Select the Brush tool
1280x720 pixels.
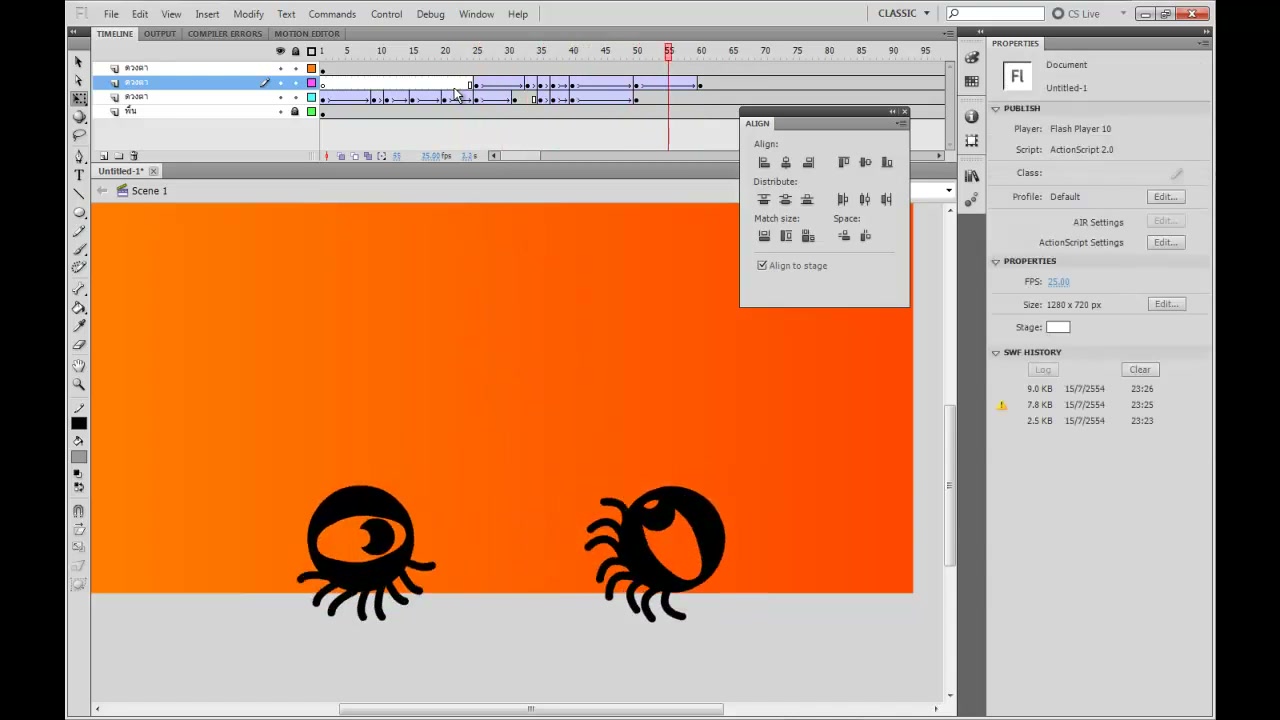click(x=79, y=249)
